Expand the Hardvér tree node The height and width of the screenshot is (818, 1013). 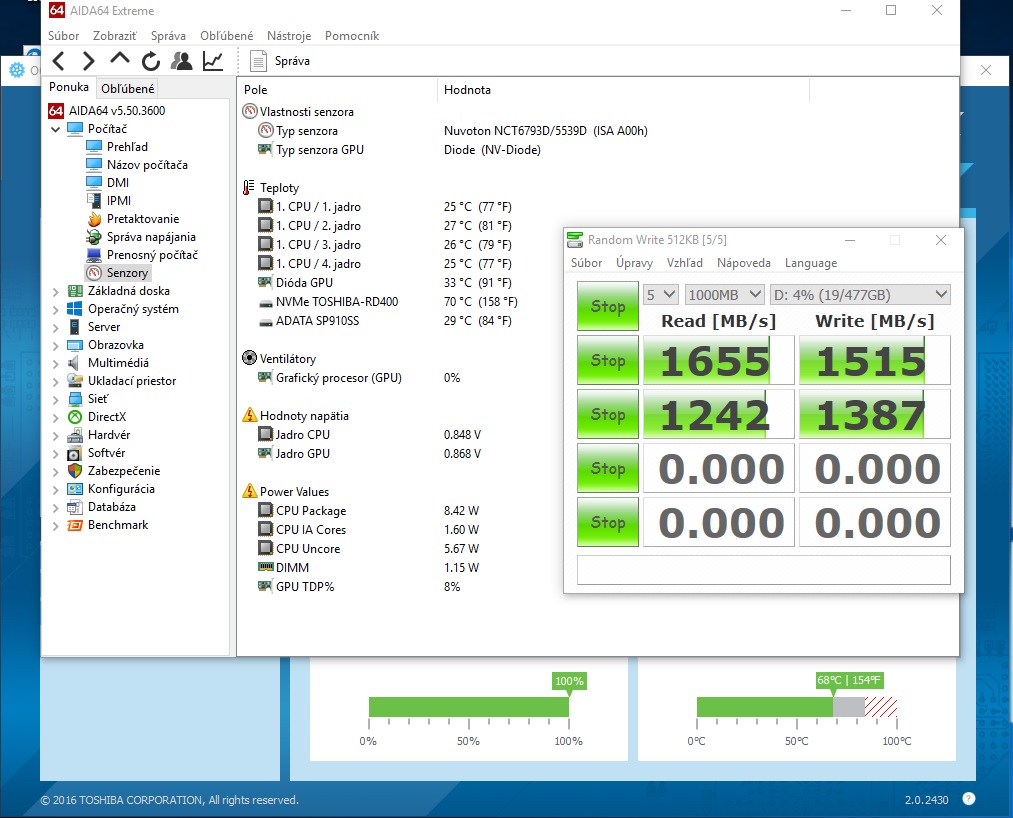56,435
